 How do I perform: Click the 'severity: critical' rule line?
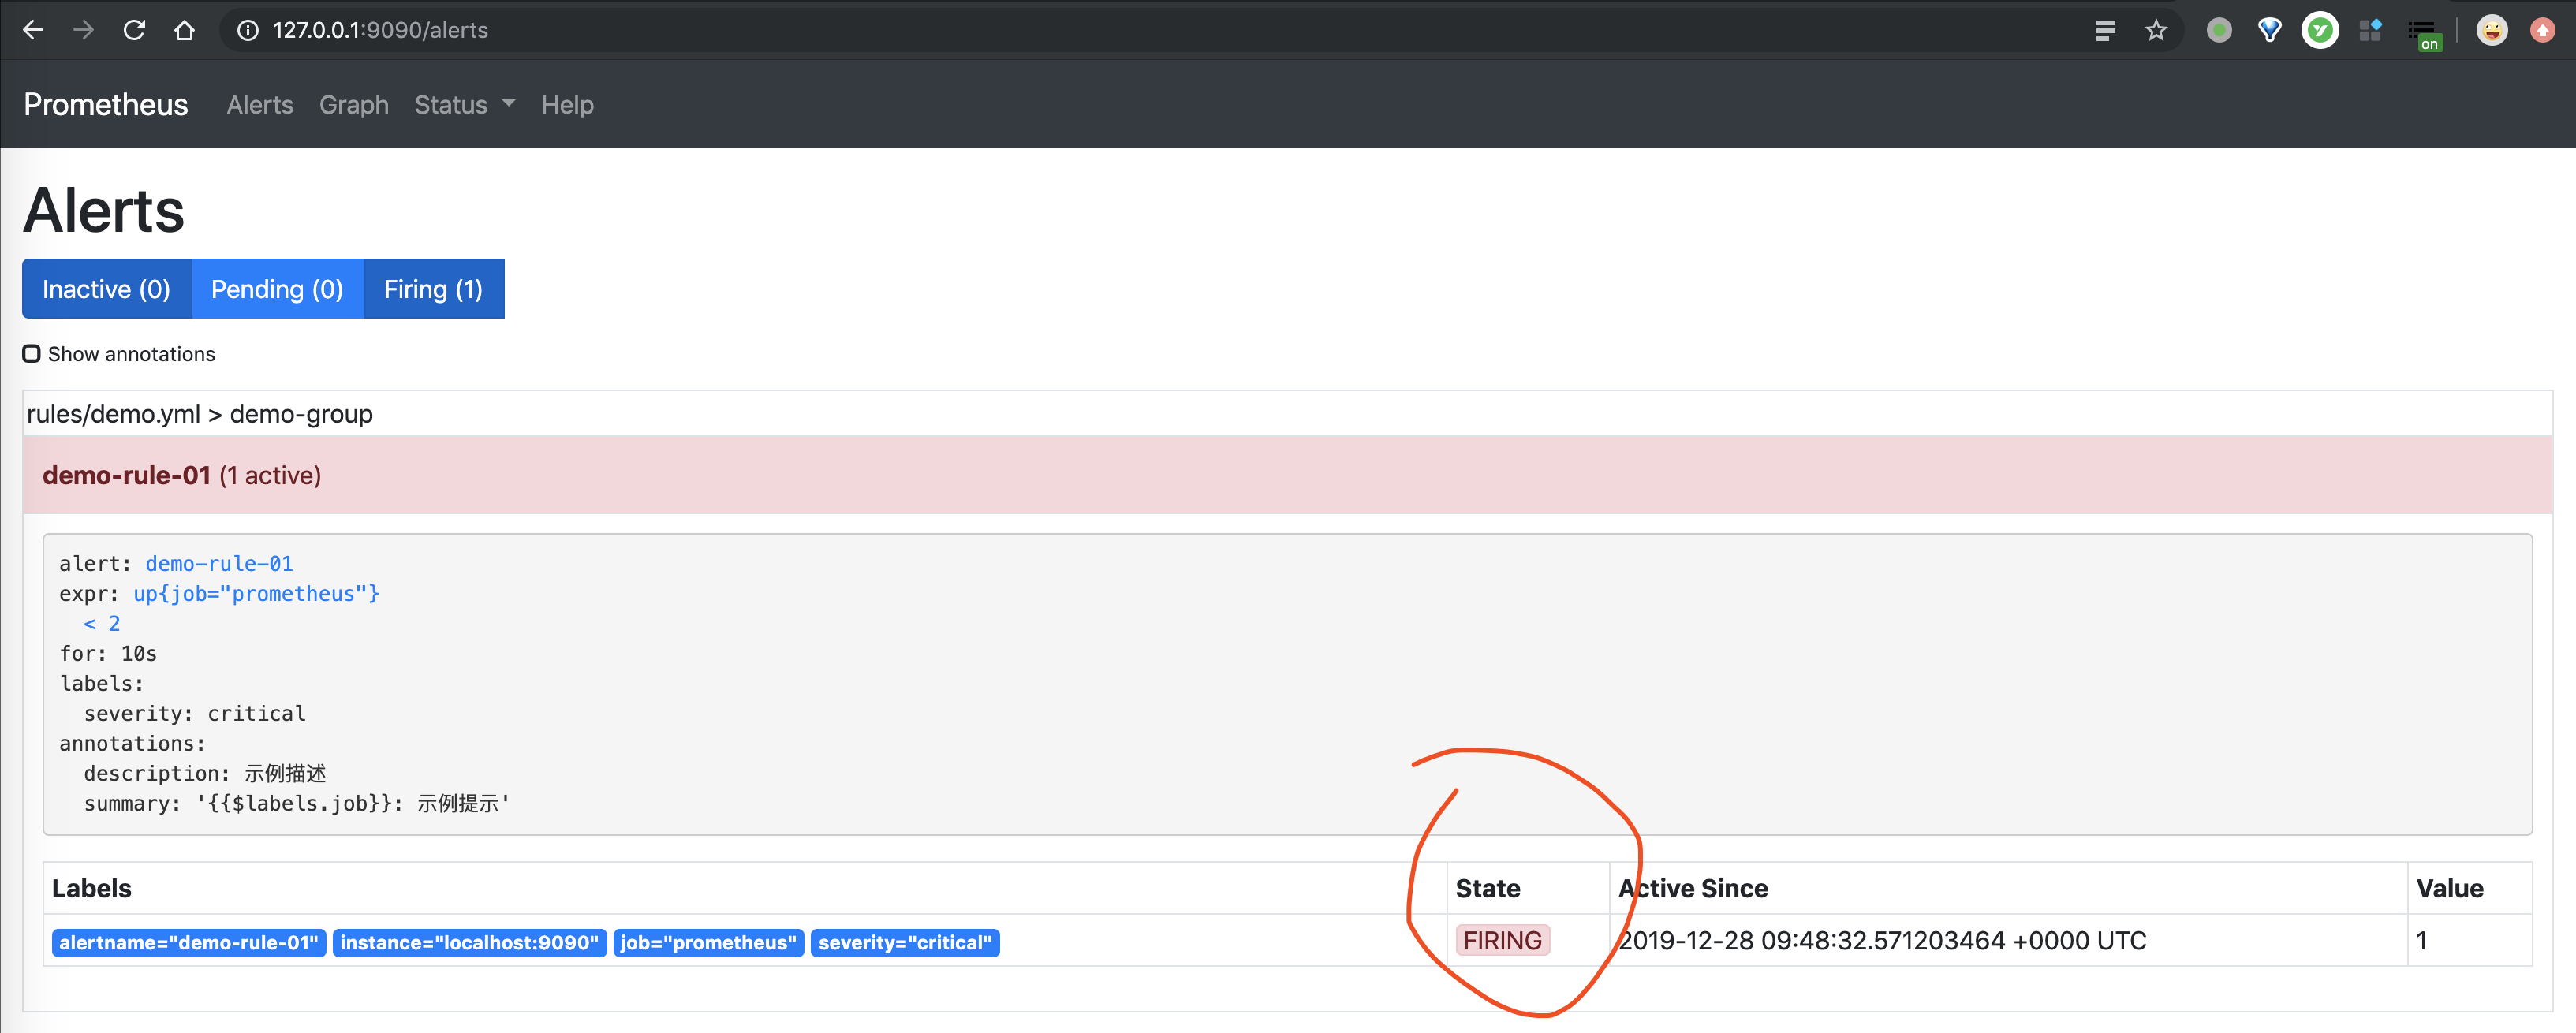195,713
